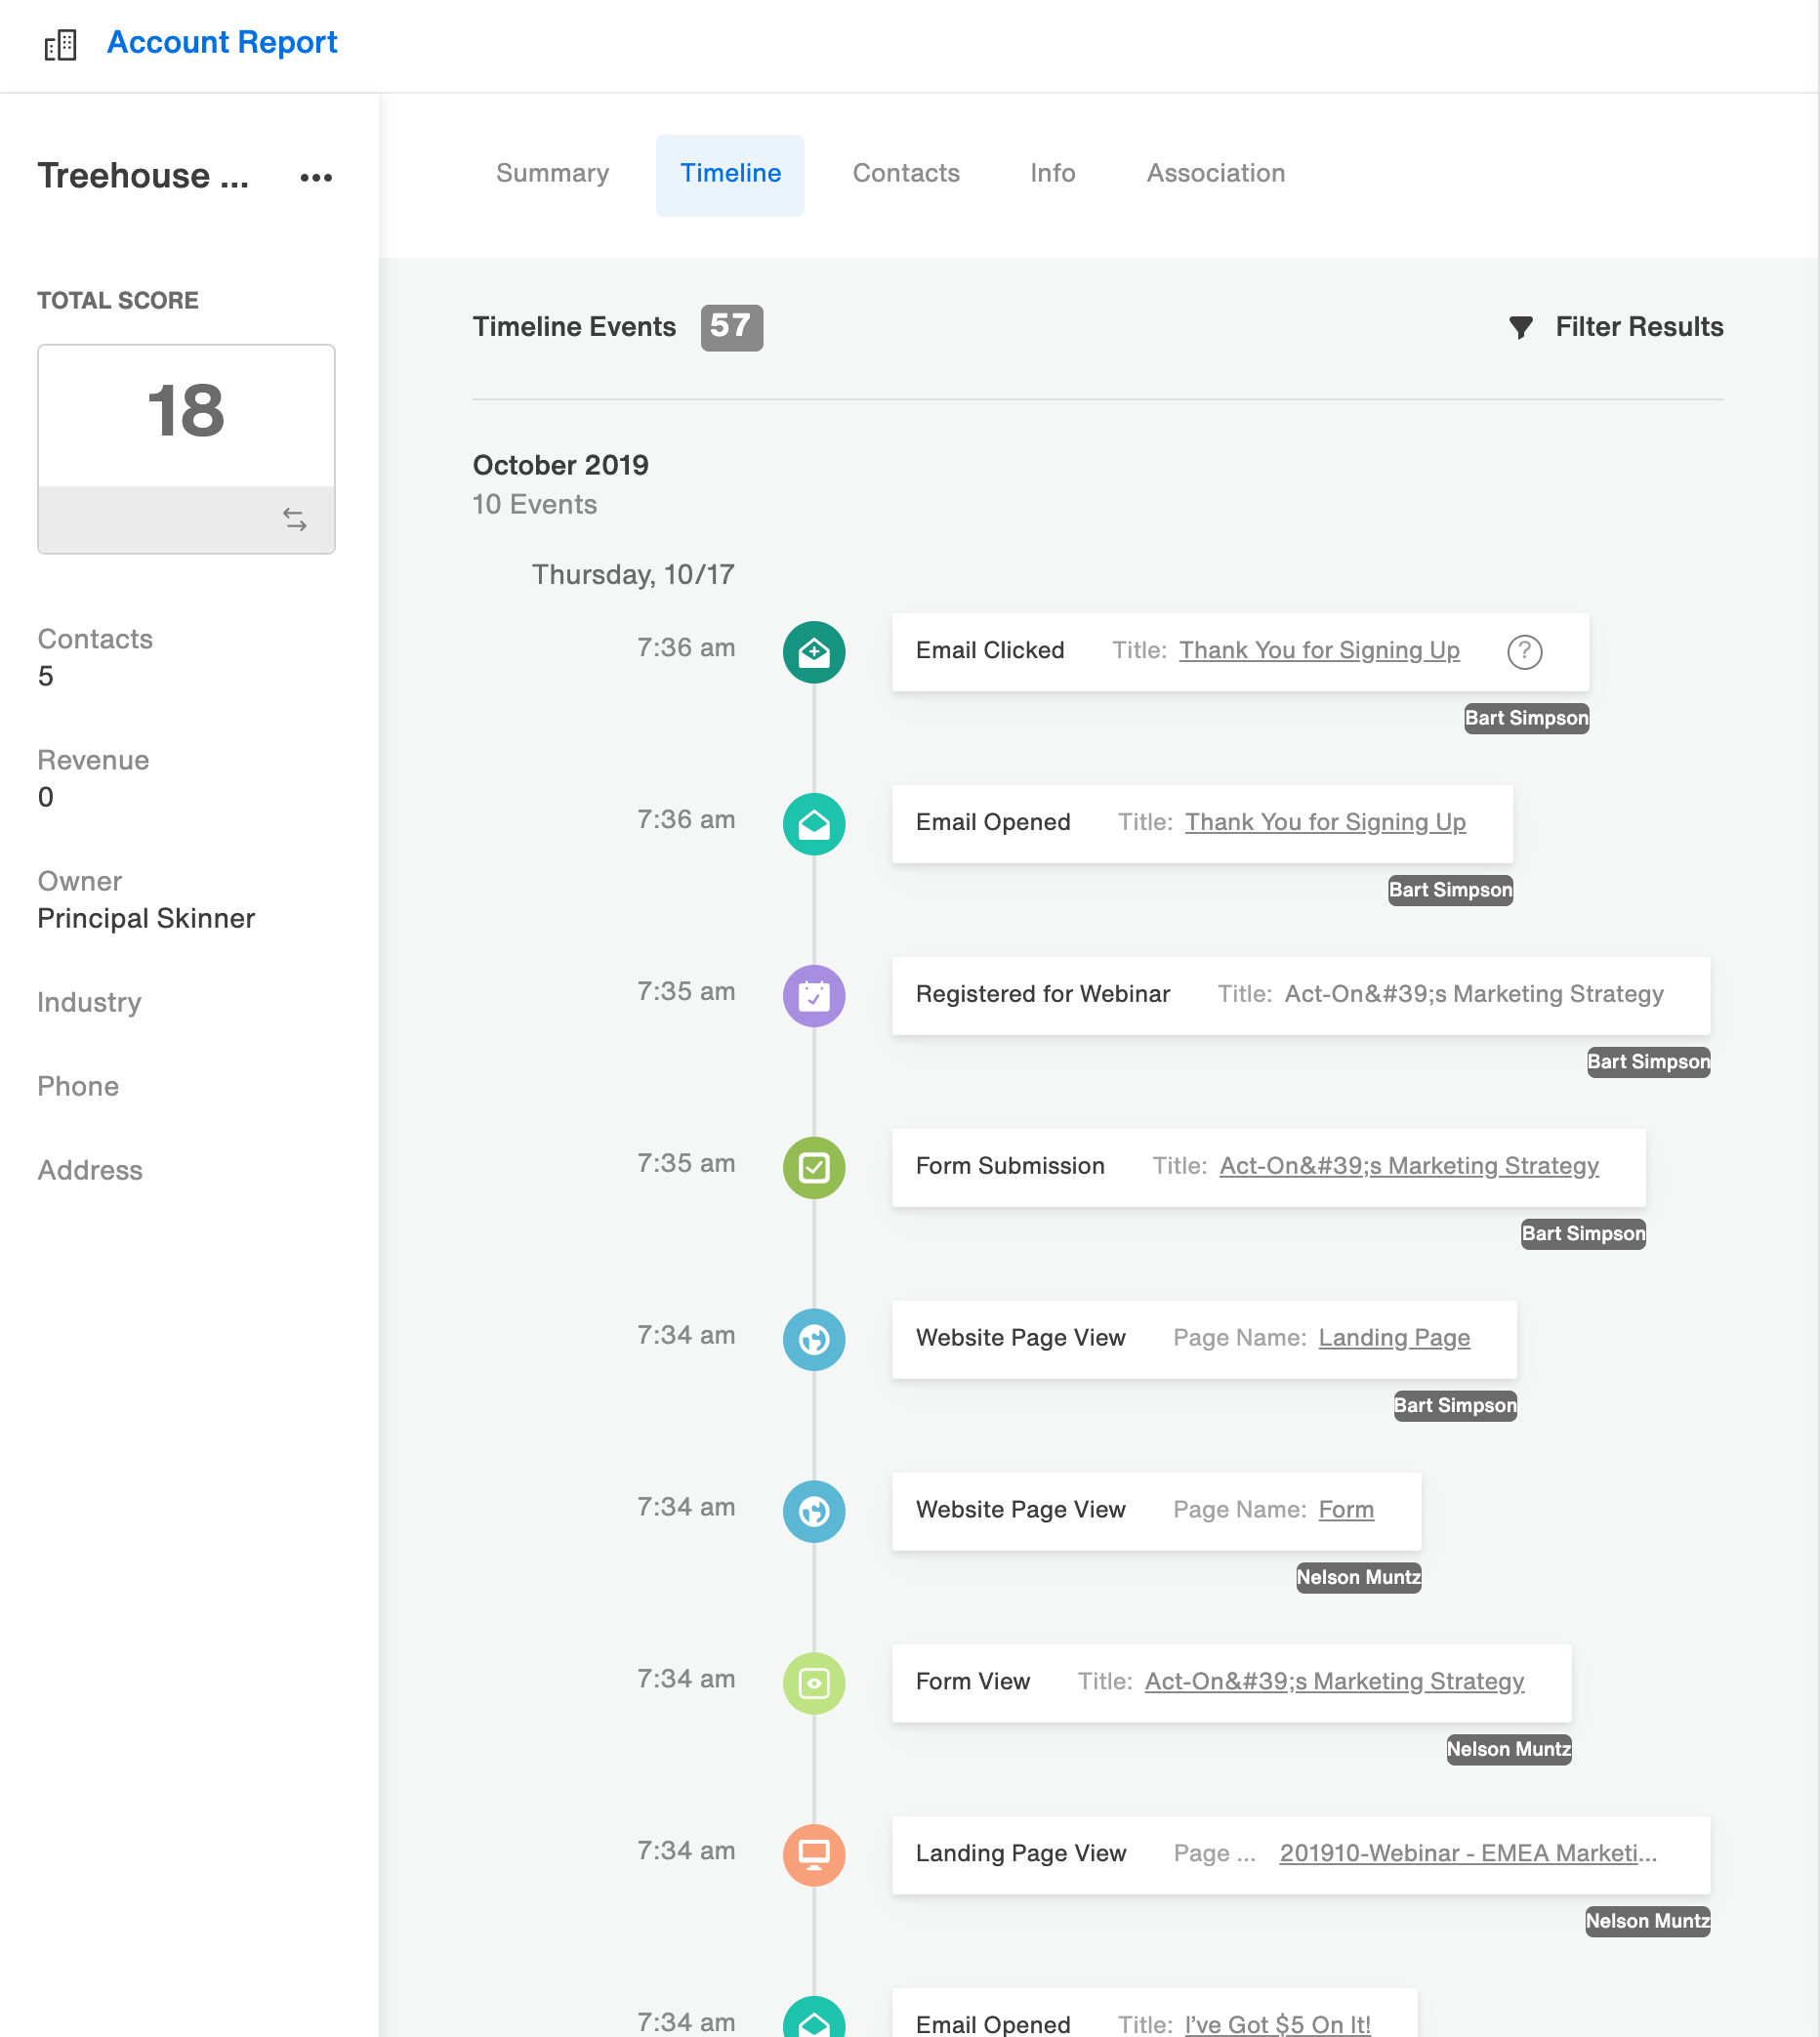Open Filter Results

coord(1638,326)
